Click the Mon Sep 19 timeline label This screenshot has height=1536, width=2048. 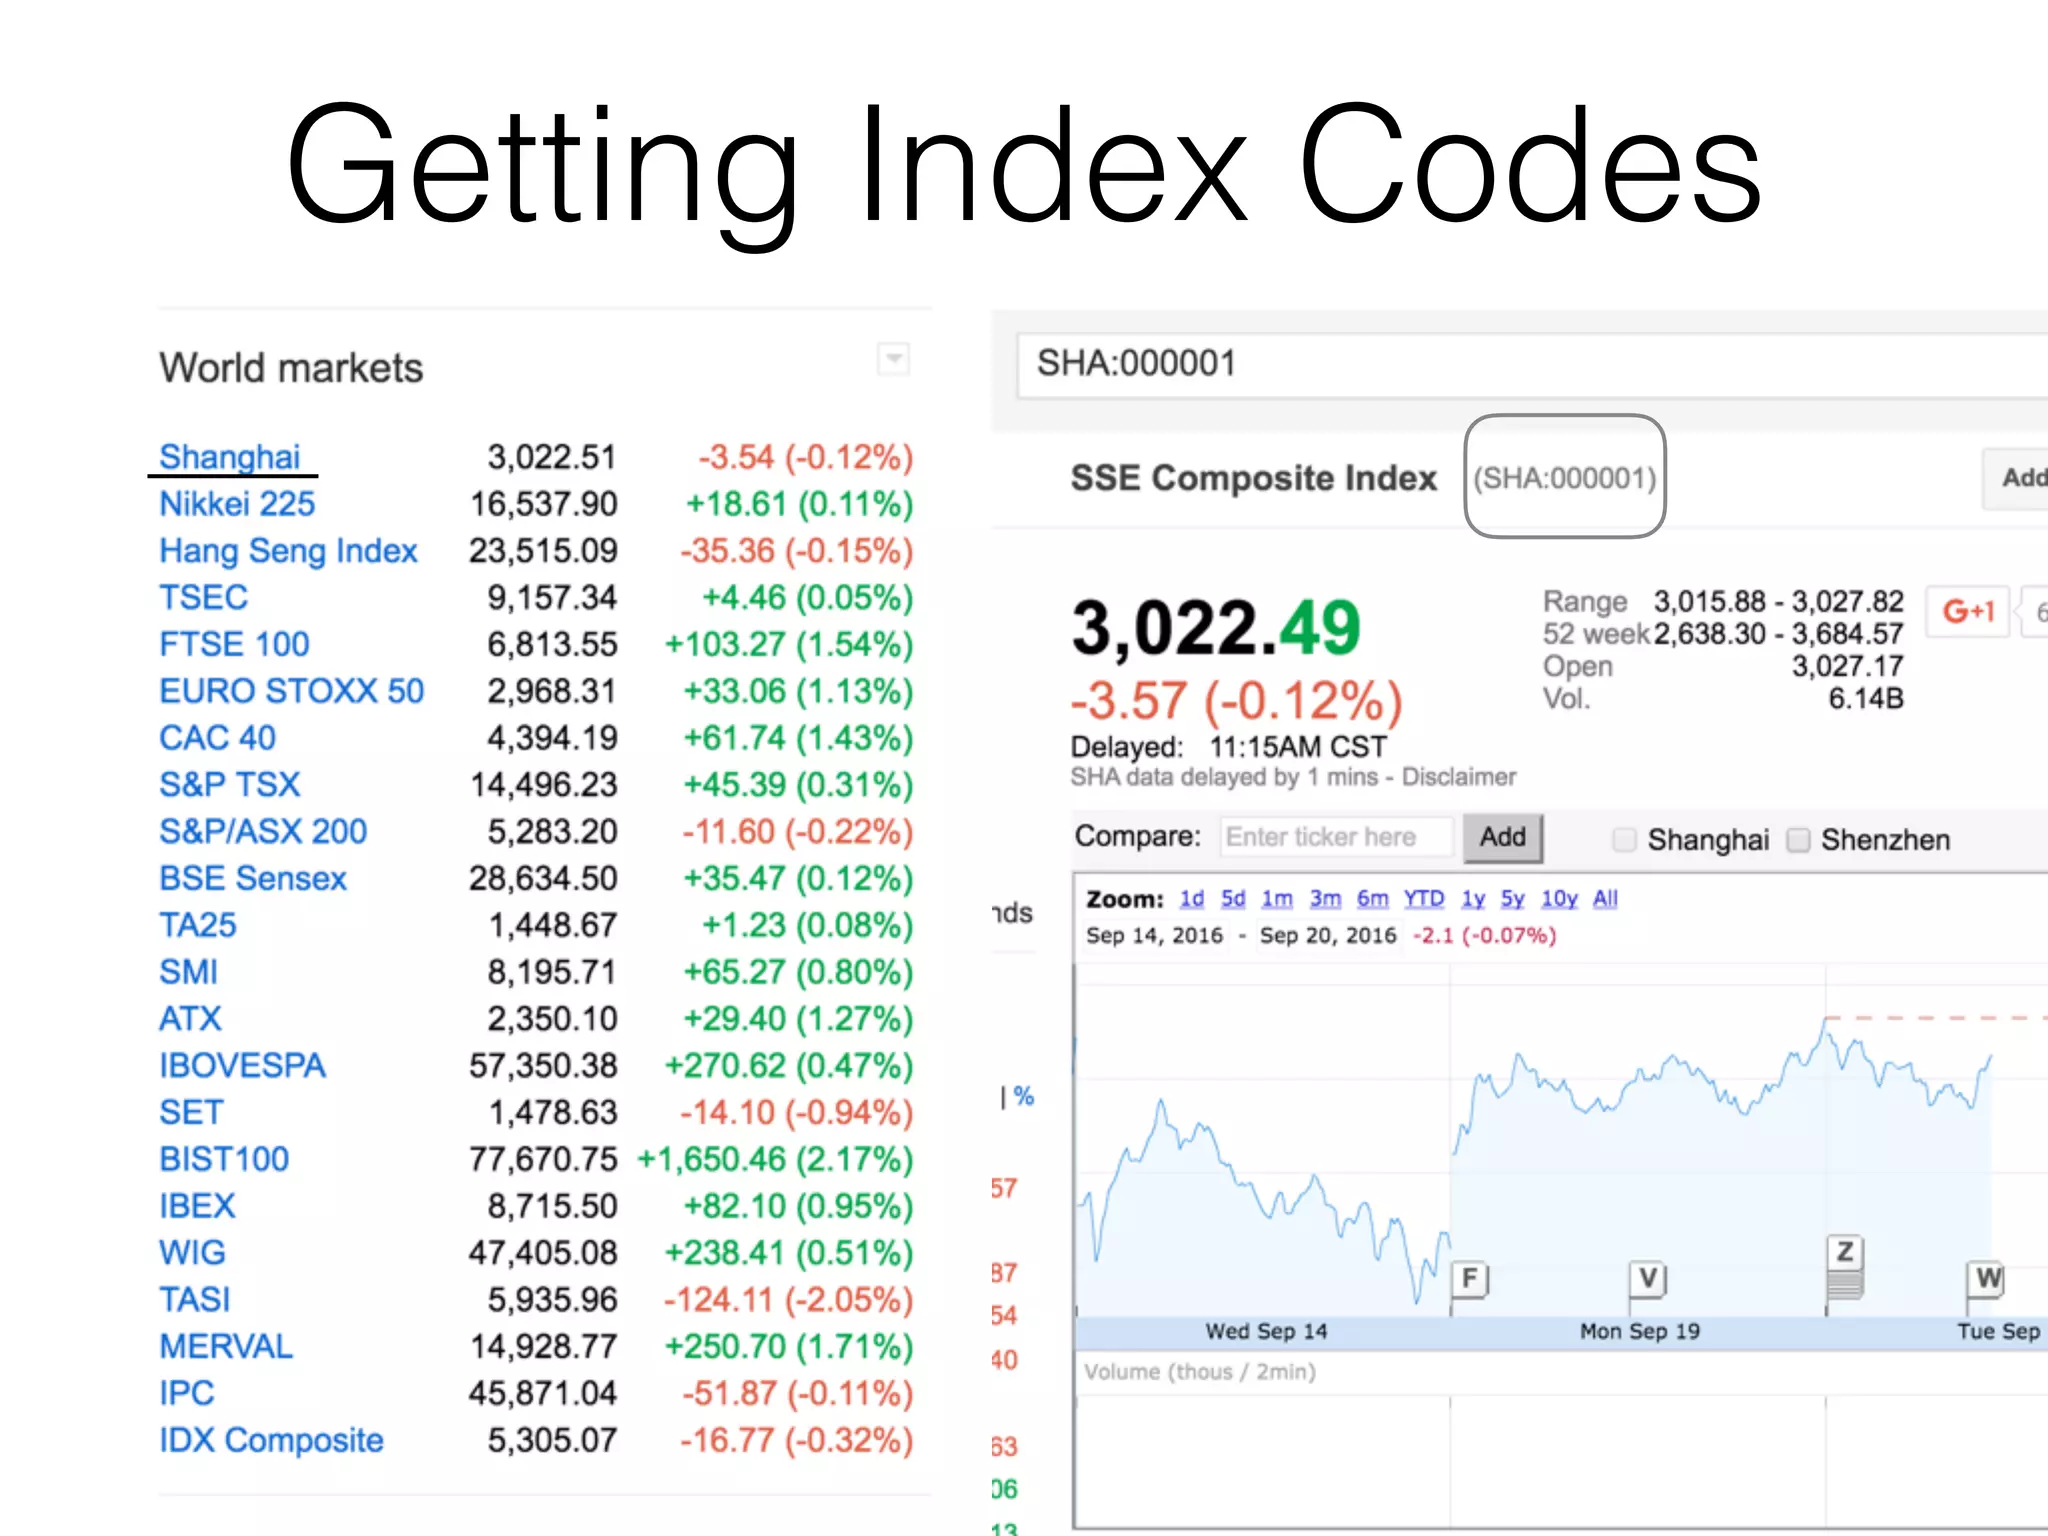click(1639, 1331)
